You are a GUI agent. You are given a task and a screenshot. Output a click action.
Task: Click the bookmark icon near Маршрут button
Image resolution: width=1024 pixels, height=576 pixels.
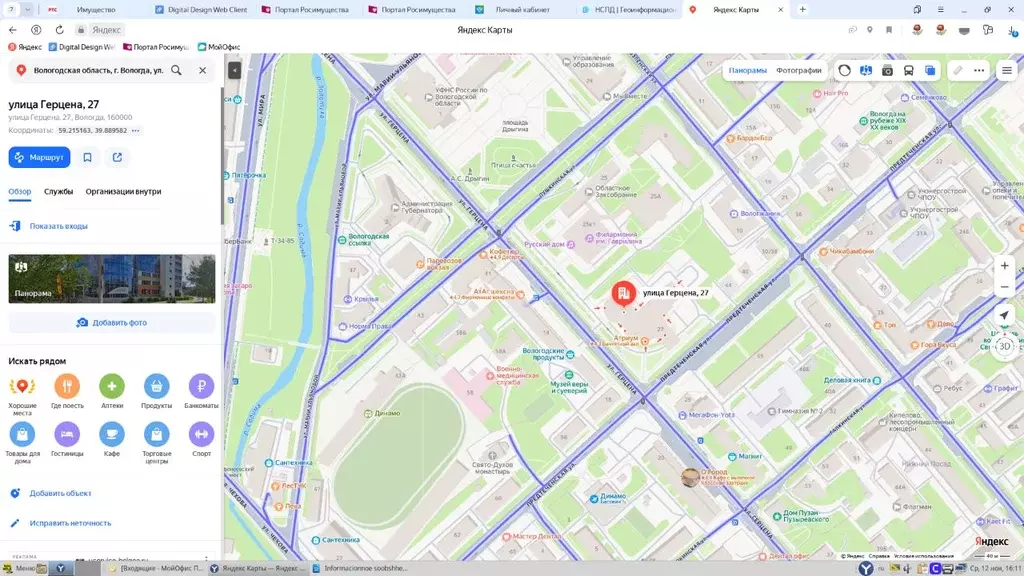(87, 157)
